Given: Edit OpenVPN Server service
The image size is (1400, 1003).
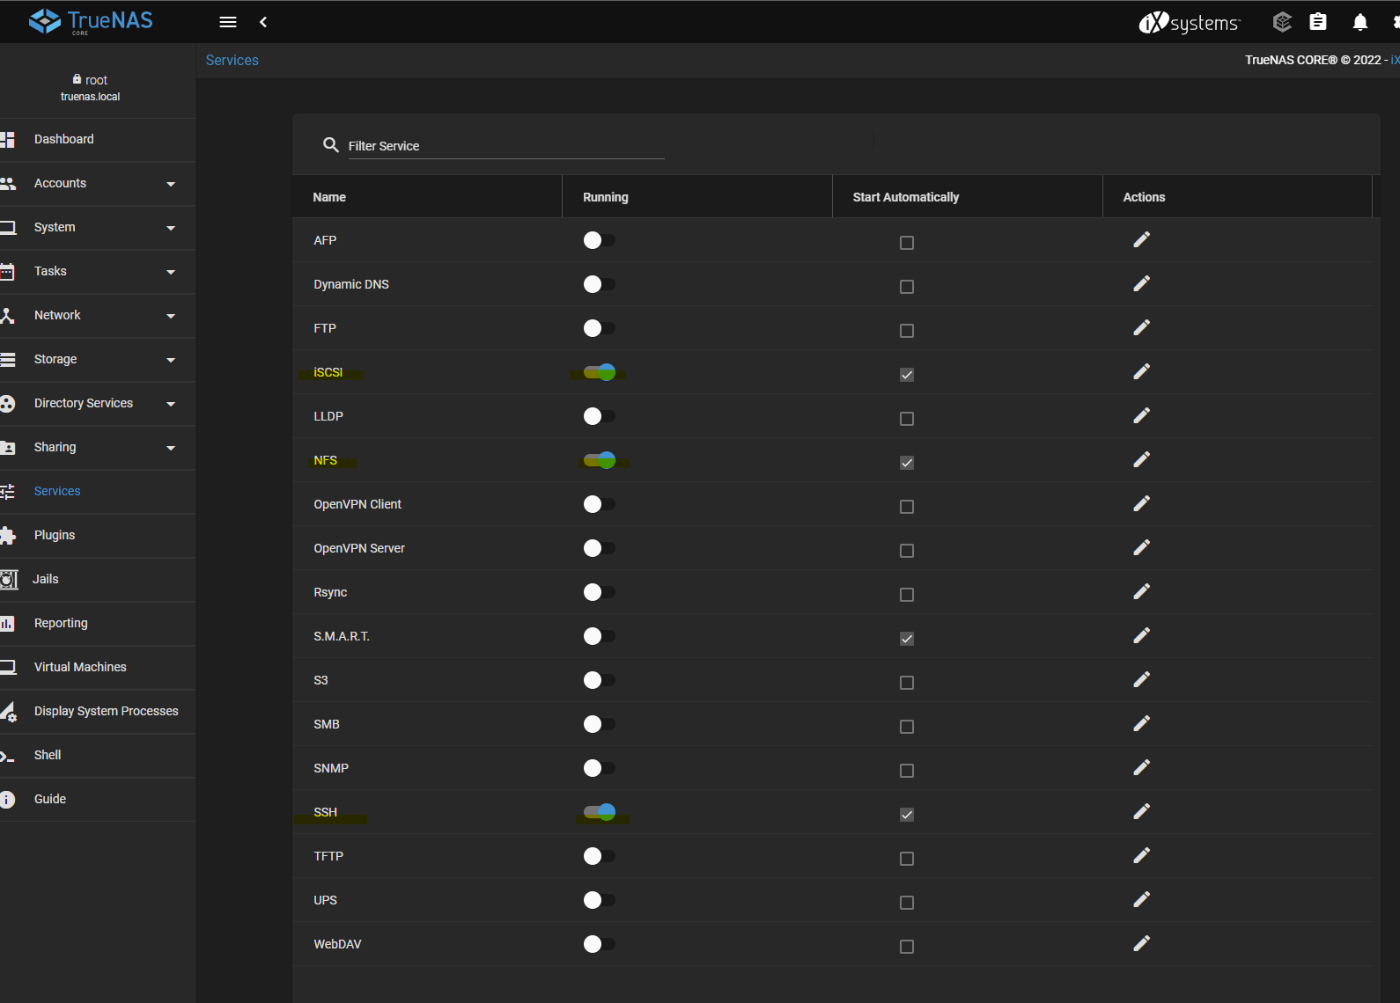Looking at the screenshot, I should tap(1142, 548).
